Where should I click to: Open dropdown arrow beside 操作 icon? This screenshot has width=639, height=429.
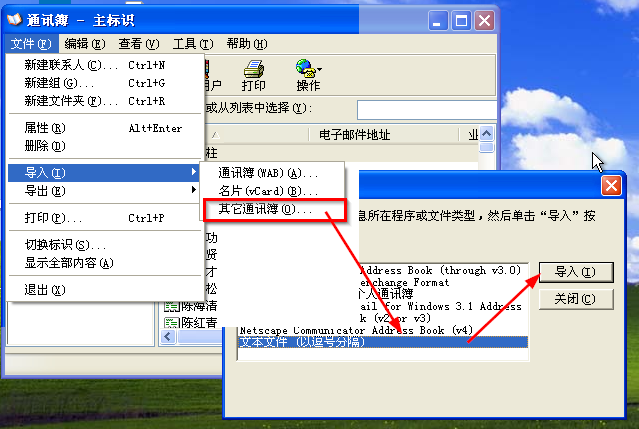pos(320,69)
